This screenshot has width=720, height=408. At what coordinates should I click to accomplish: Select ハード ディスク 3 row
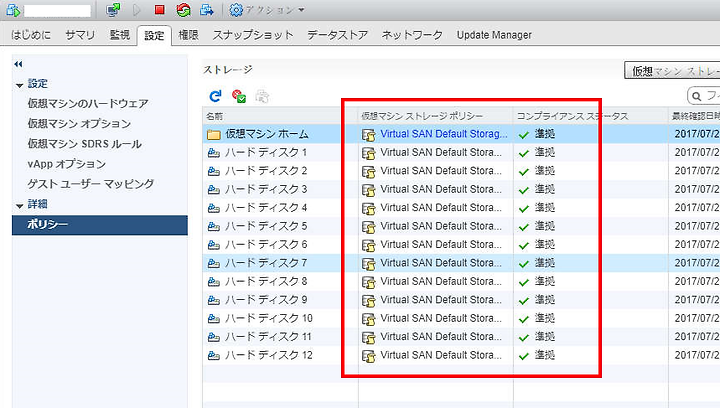(461, 189)
